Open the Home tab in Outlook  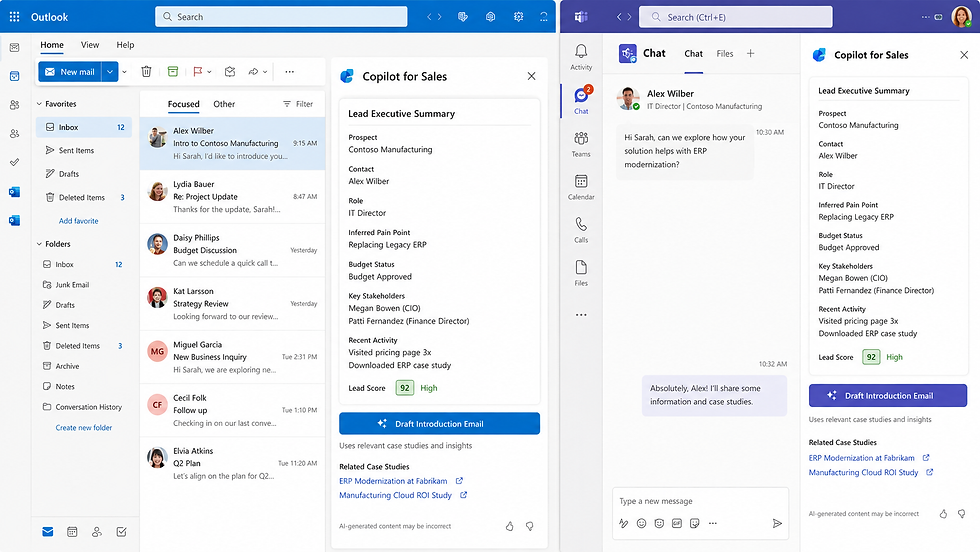[52, 45]
